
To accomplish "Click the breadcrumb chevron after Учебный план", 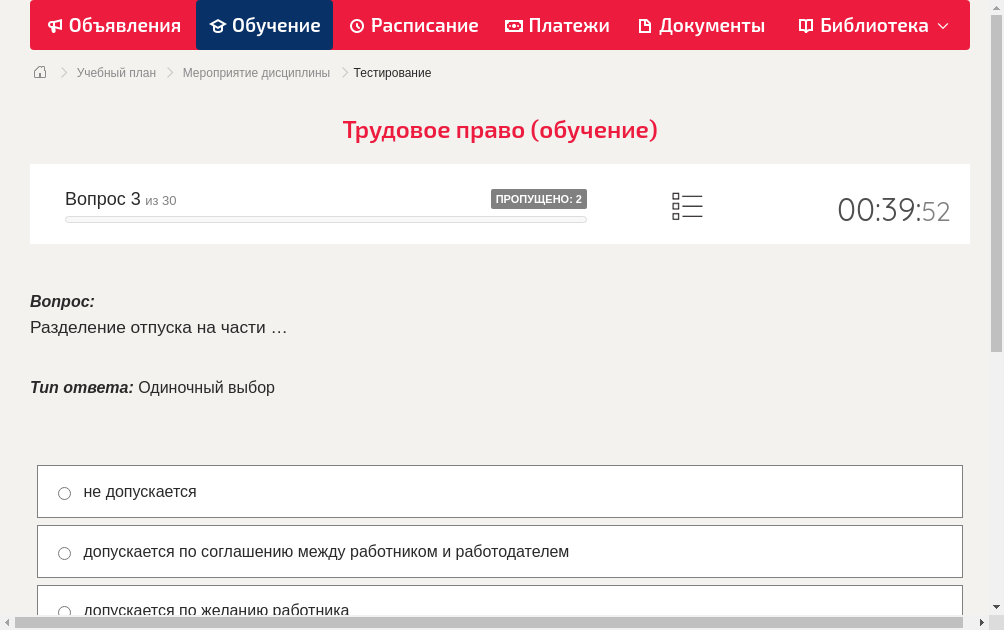I will (169, 72).
